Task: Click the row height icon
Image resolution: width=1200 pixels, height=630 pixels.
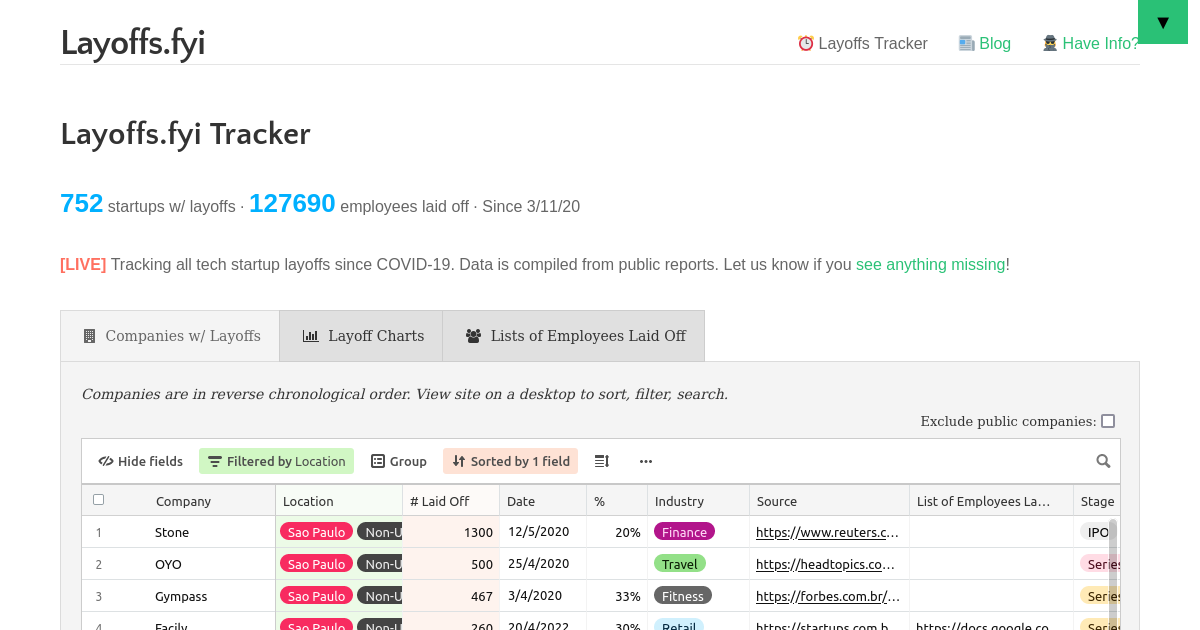Action: [602, 461]
